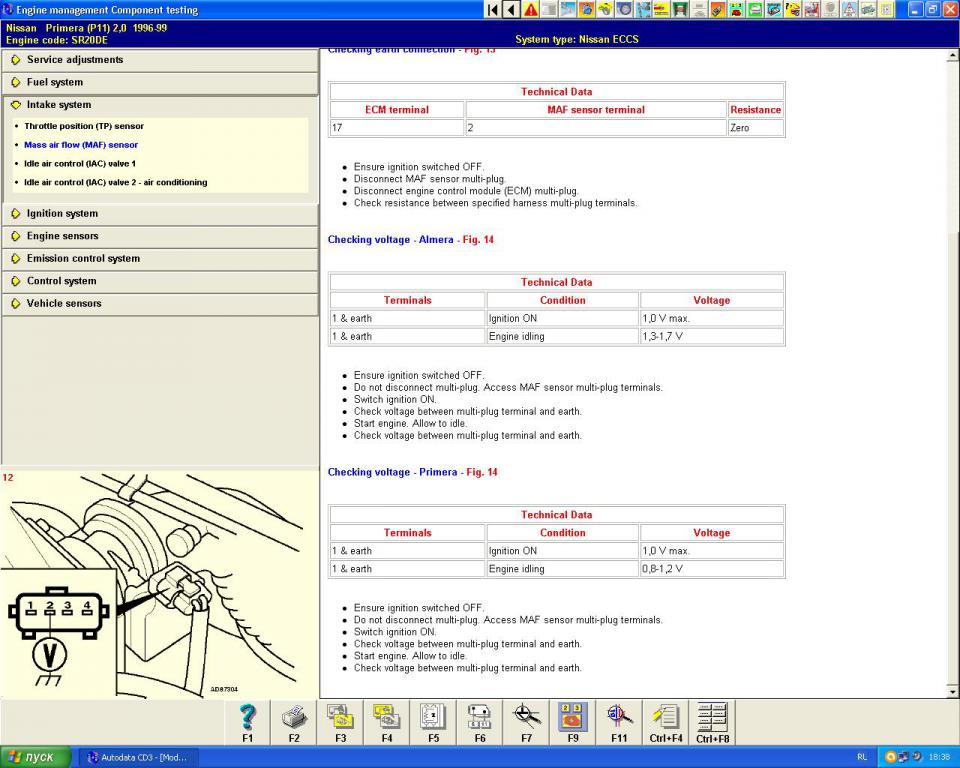The height and width of the screenshot is (768, 960).
Task: Click the yellow question-mark car toolbar icon
Action: coord(793,9)
